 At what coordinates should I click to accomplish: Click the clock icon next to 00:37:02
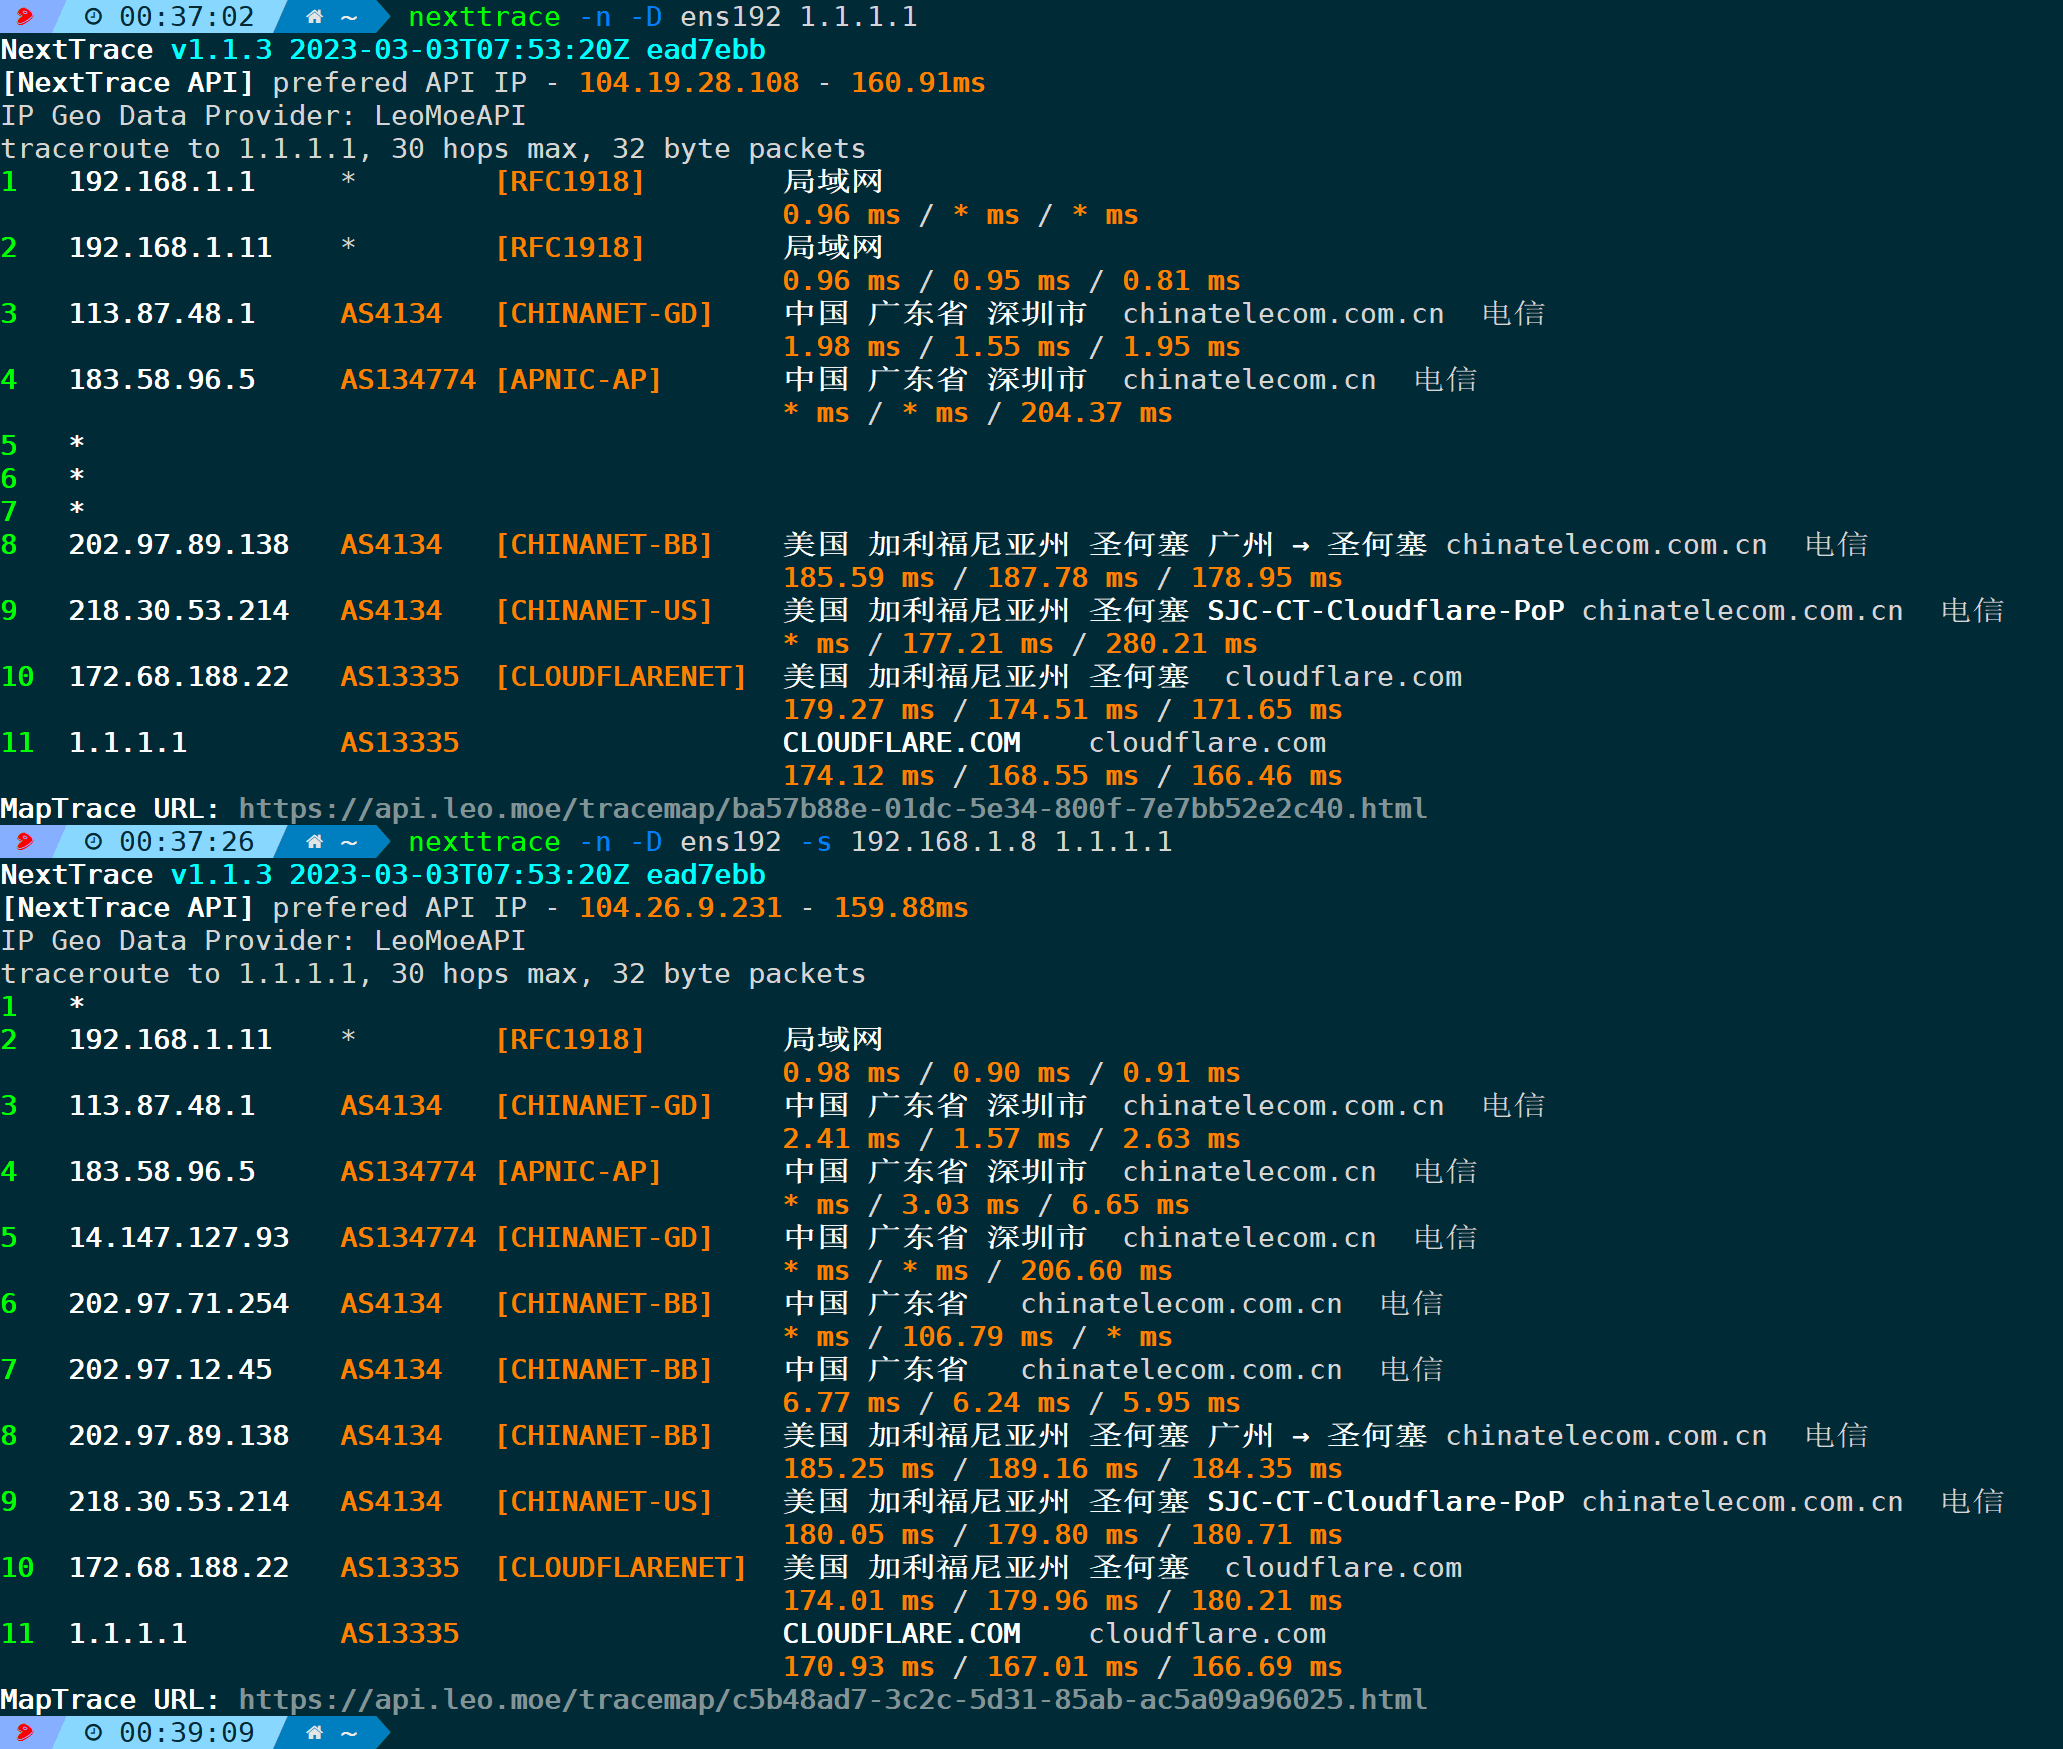(93, 16)
